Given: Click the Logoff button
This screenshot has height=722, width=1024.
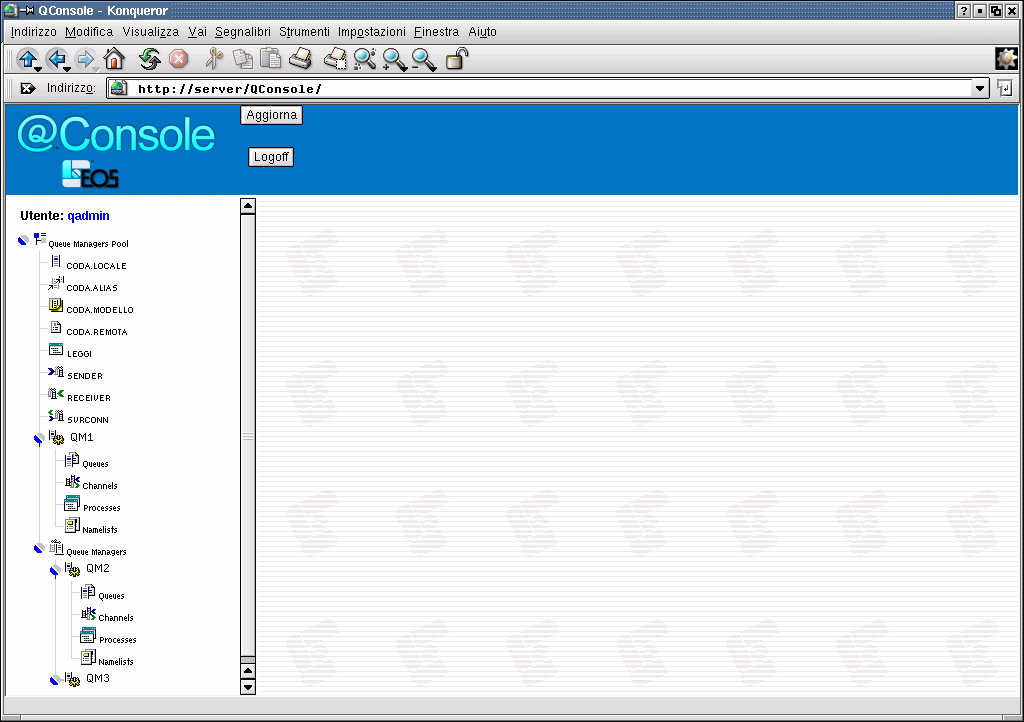Looking at the screenshot, I should tap(271, 157).
